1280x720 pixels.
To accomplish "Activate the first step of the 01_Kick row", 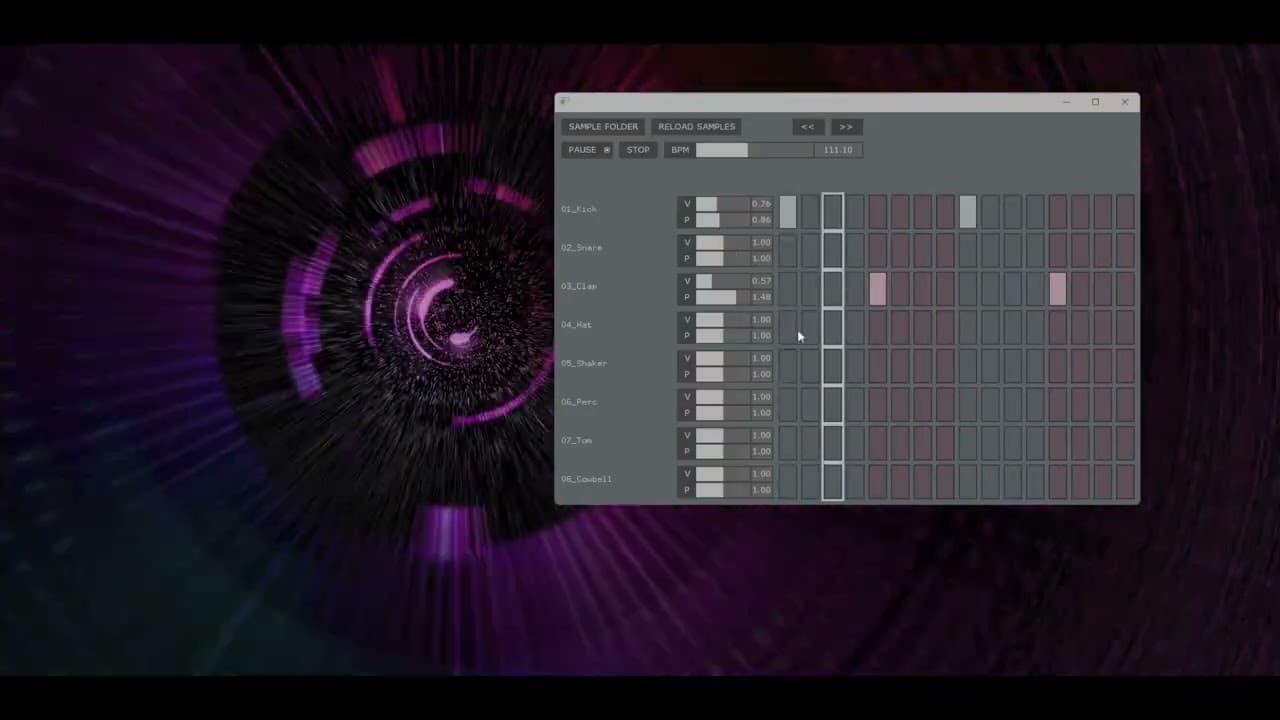I will click(x=789, y=211).
